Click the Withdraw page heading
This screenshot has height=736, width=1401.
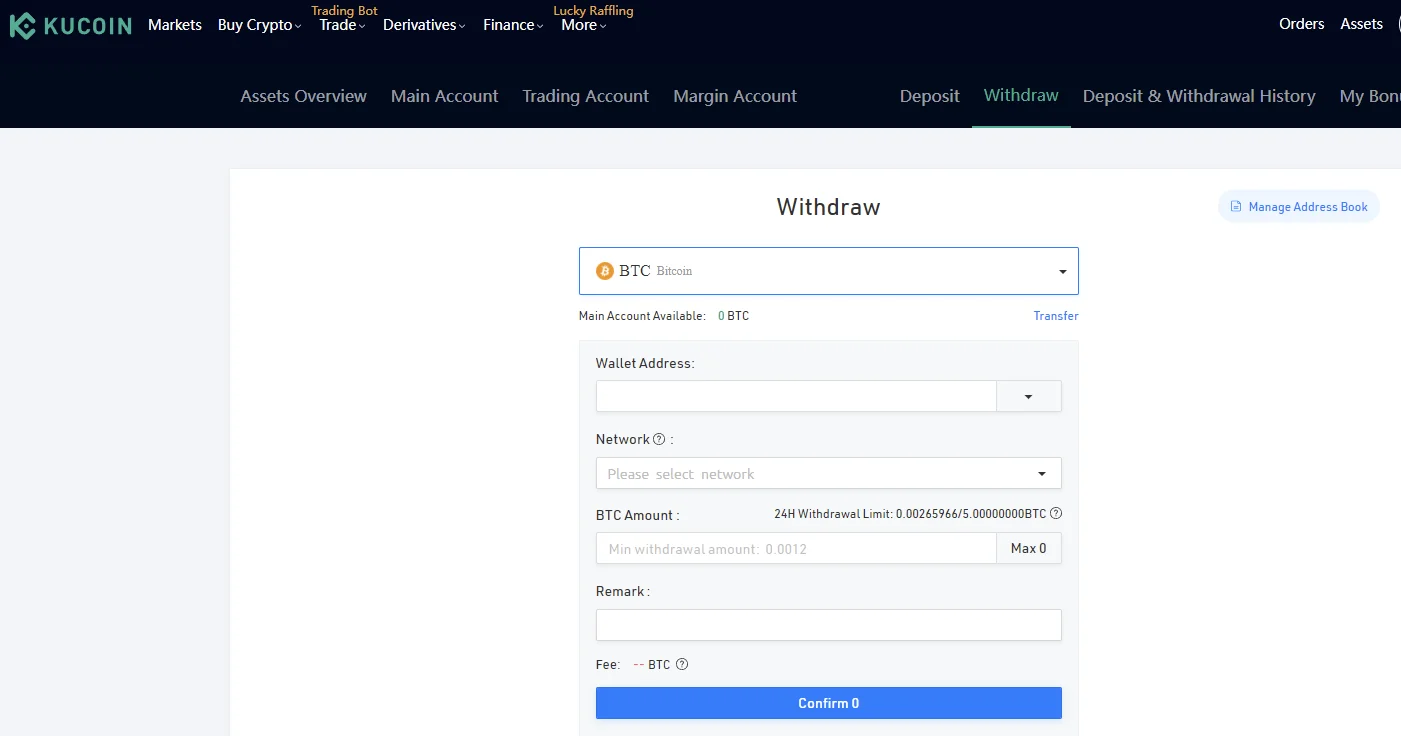tap(828, 207)
